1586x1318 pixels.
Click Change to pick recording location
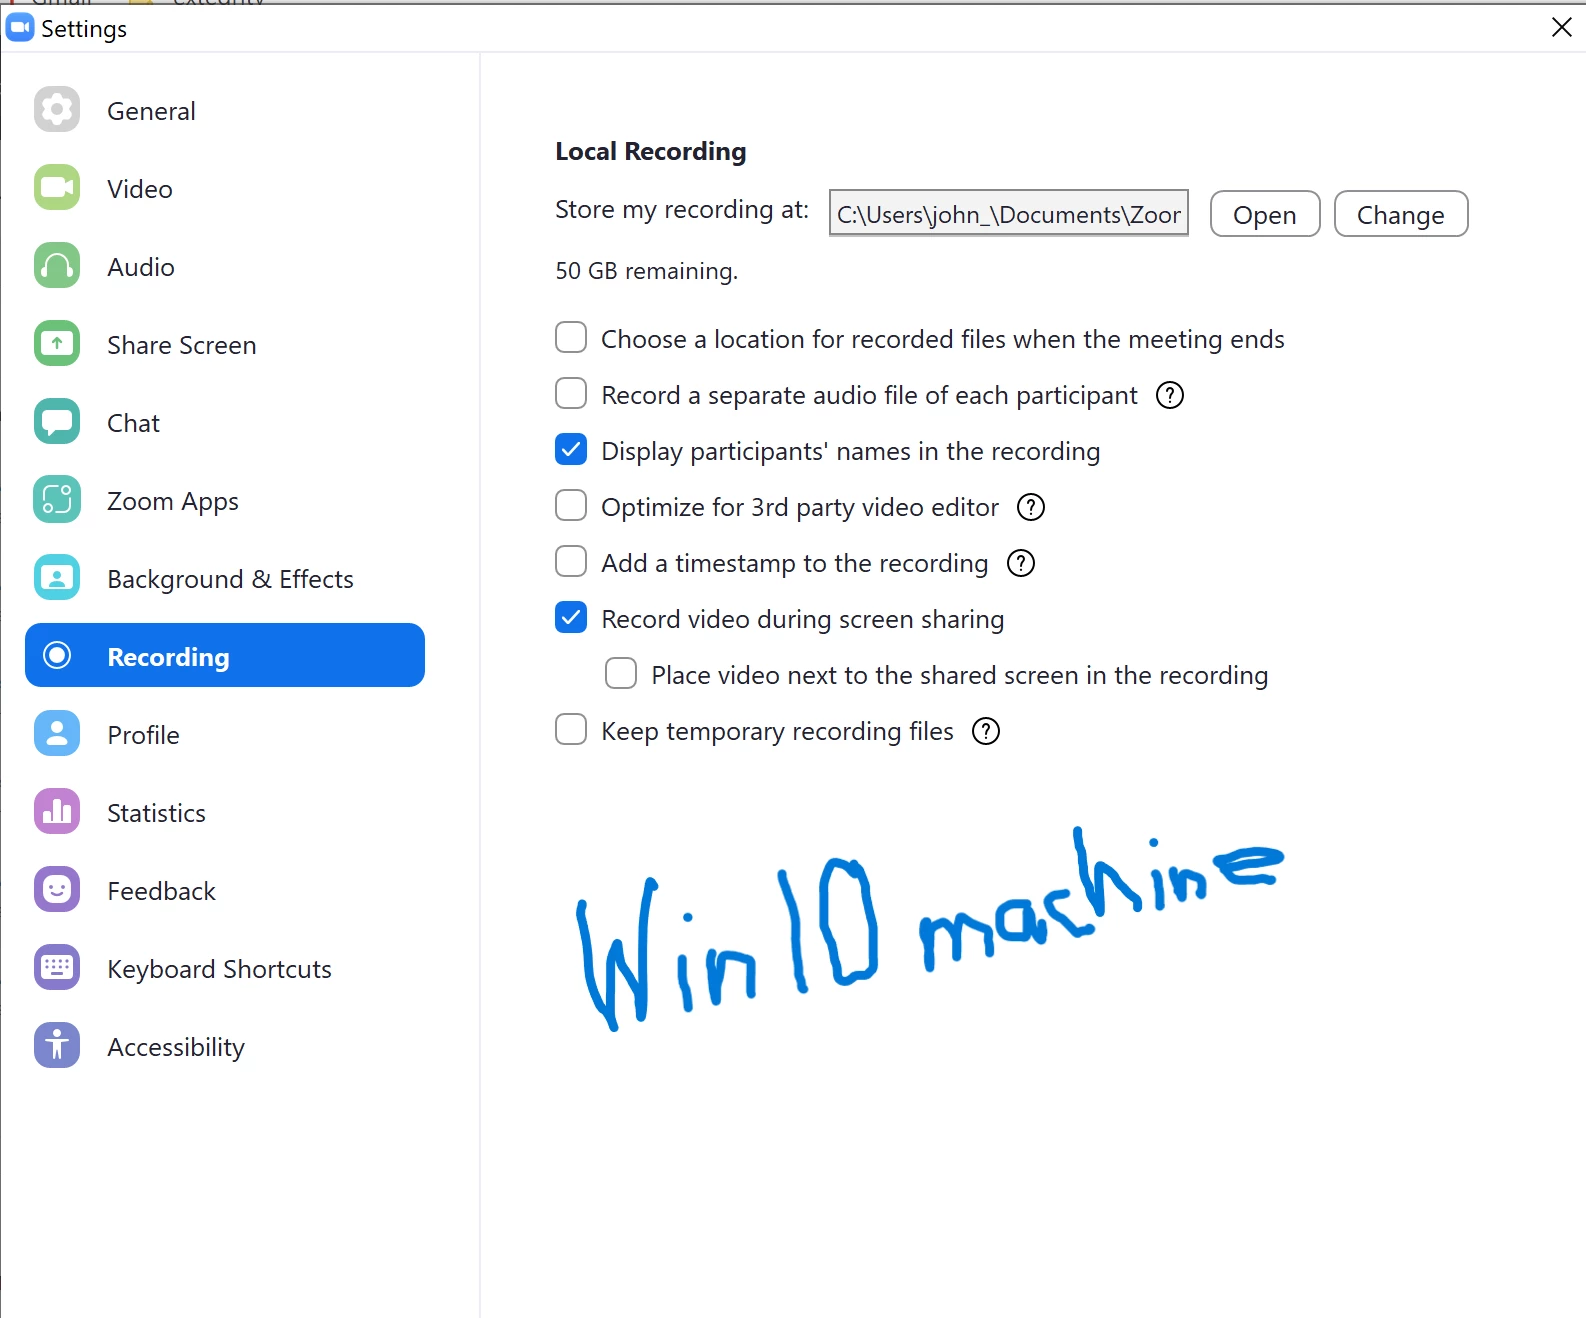[x=1401, y=214]
